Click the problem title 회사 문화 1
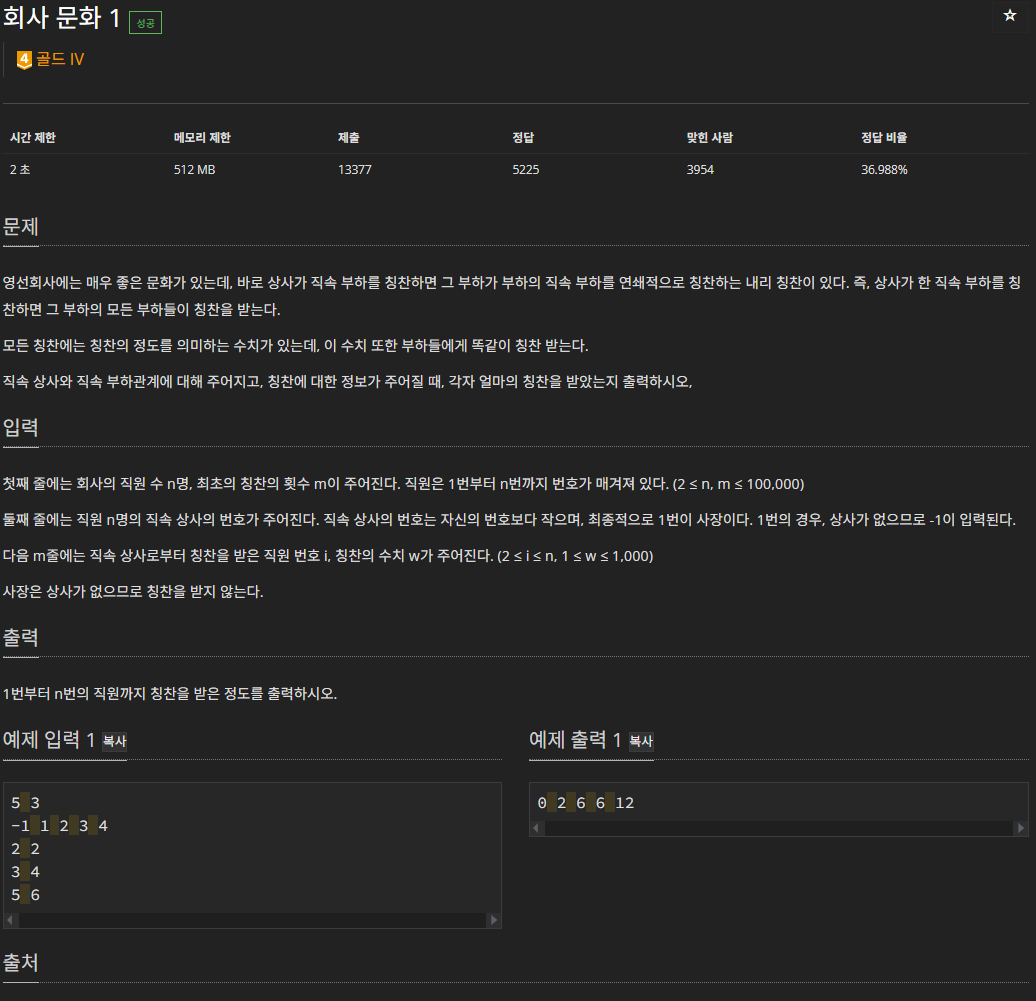This screenshot has width=1036, height=1001. point(61,18)
